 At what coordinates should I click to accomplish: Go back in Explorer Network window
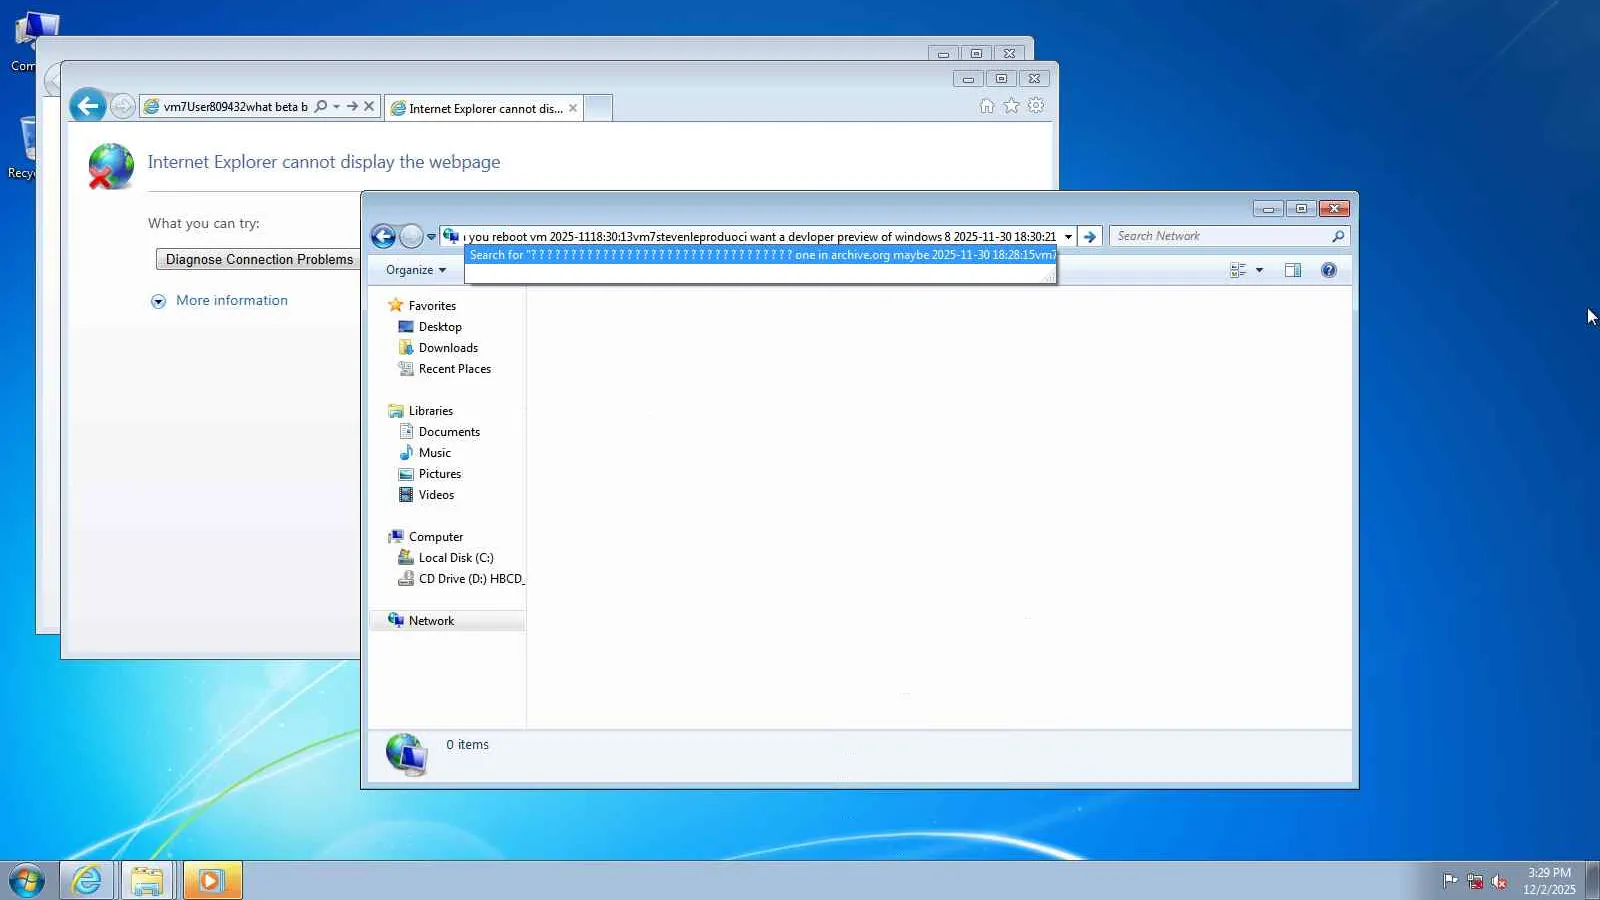(x=383, y=236)
